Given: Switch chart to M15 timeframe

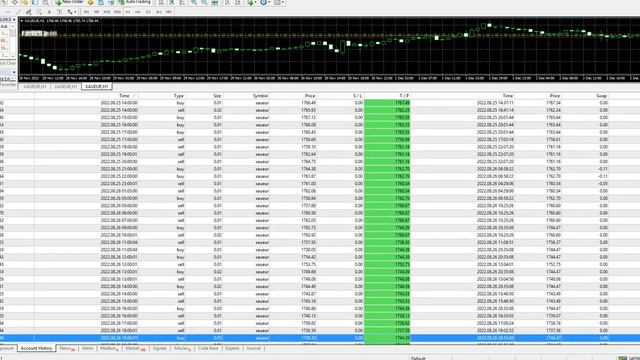Looking at the screenshot, I should (x=107, y=12).
